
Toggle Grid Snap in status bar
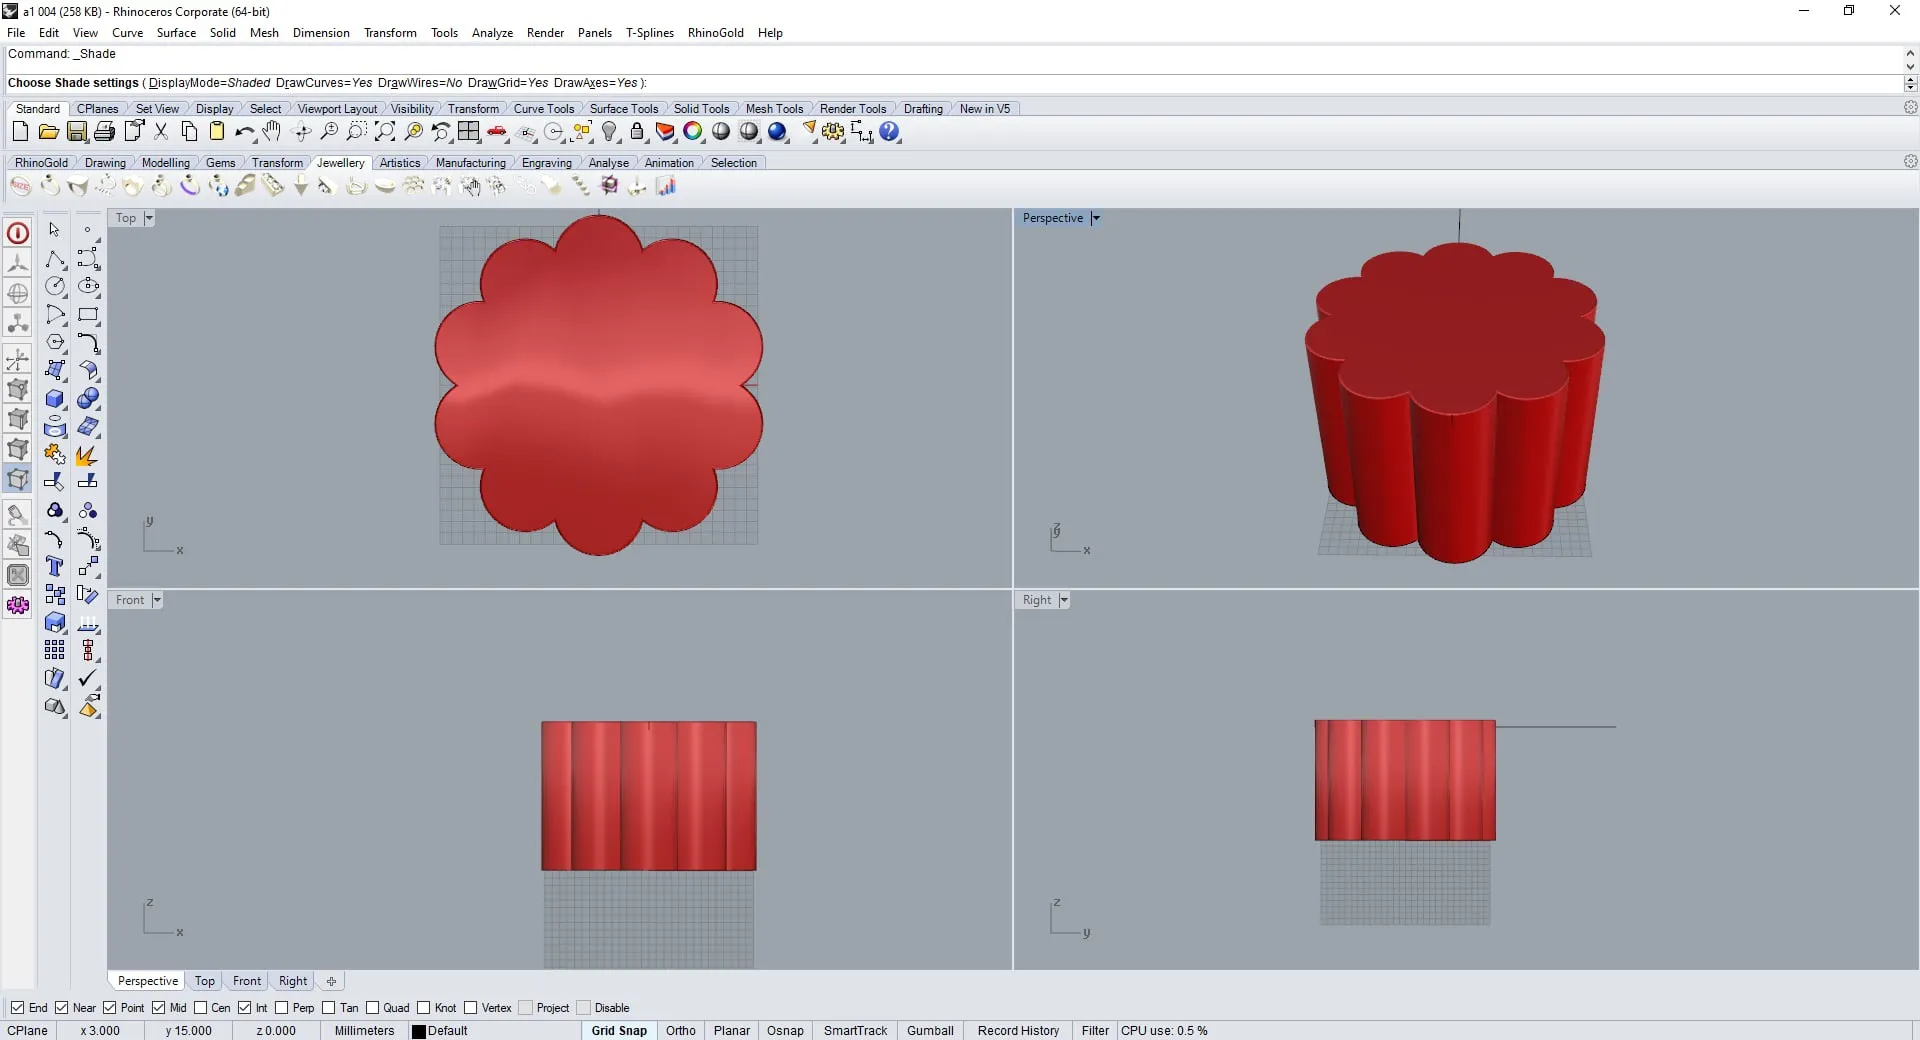[x=619, y=1031]
